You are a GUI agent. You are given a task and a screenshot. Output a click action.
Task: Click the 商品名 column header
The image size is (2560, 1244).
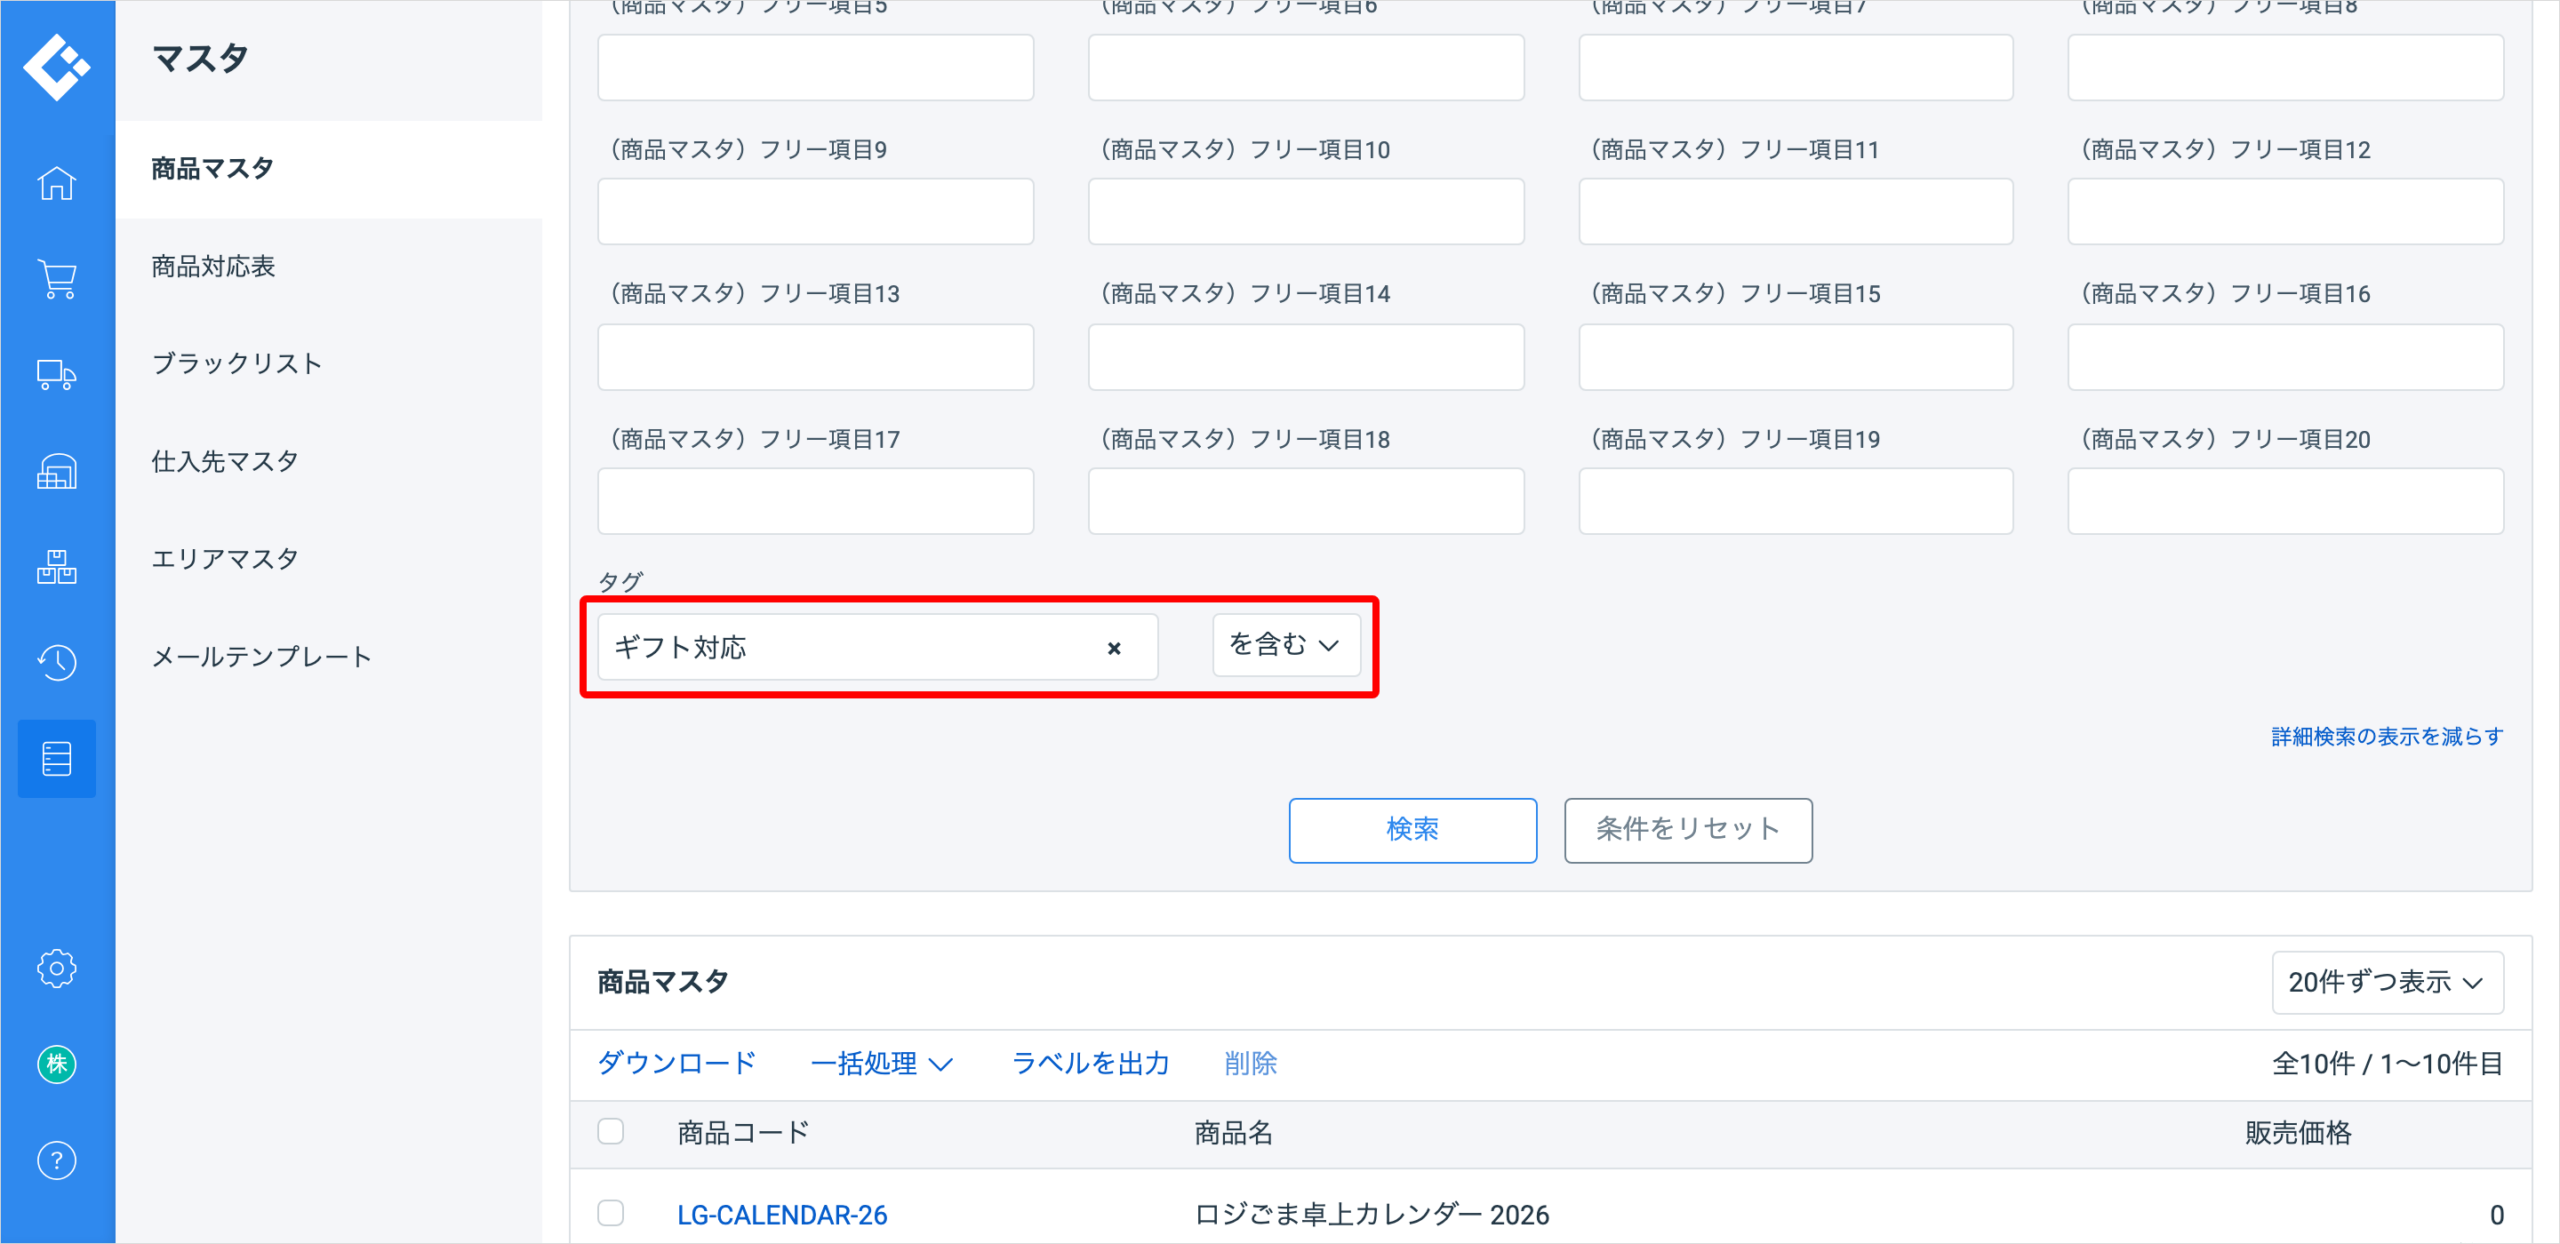(1233, 1133)
